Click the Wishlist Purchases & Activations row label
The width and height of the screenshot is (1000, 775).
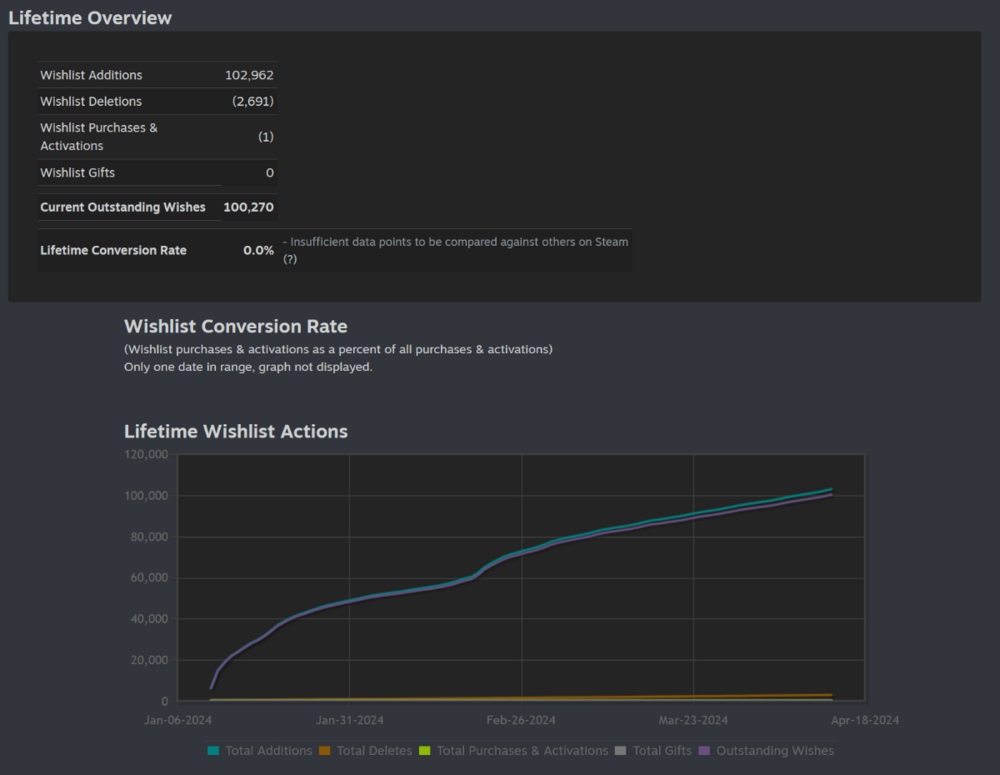99,137
